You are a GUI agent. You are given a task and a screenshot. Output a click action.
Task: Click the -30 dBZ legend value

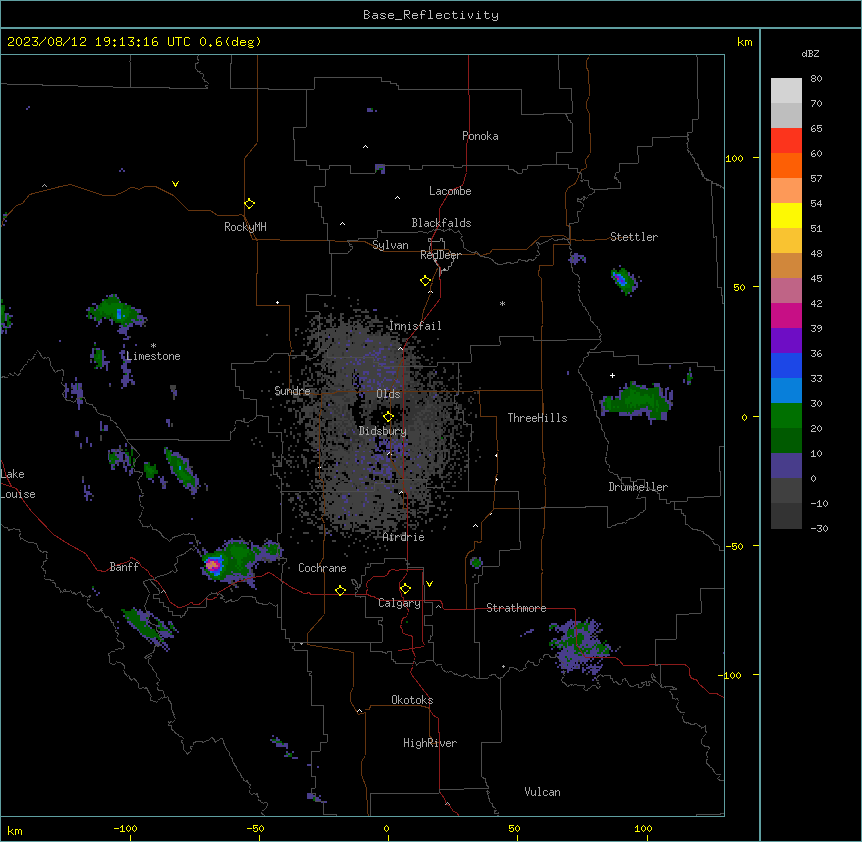[x=819, y=528]
